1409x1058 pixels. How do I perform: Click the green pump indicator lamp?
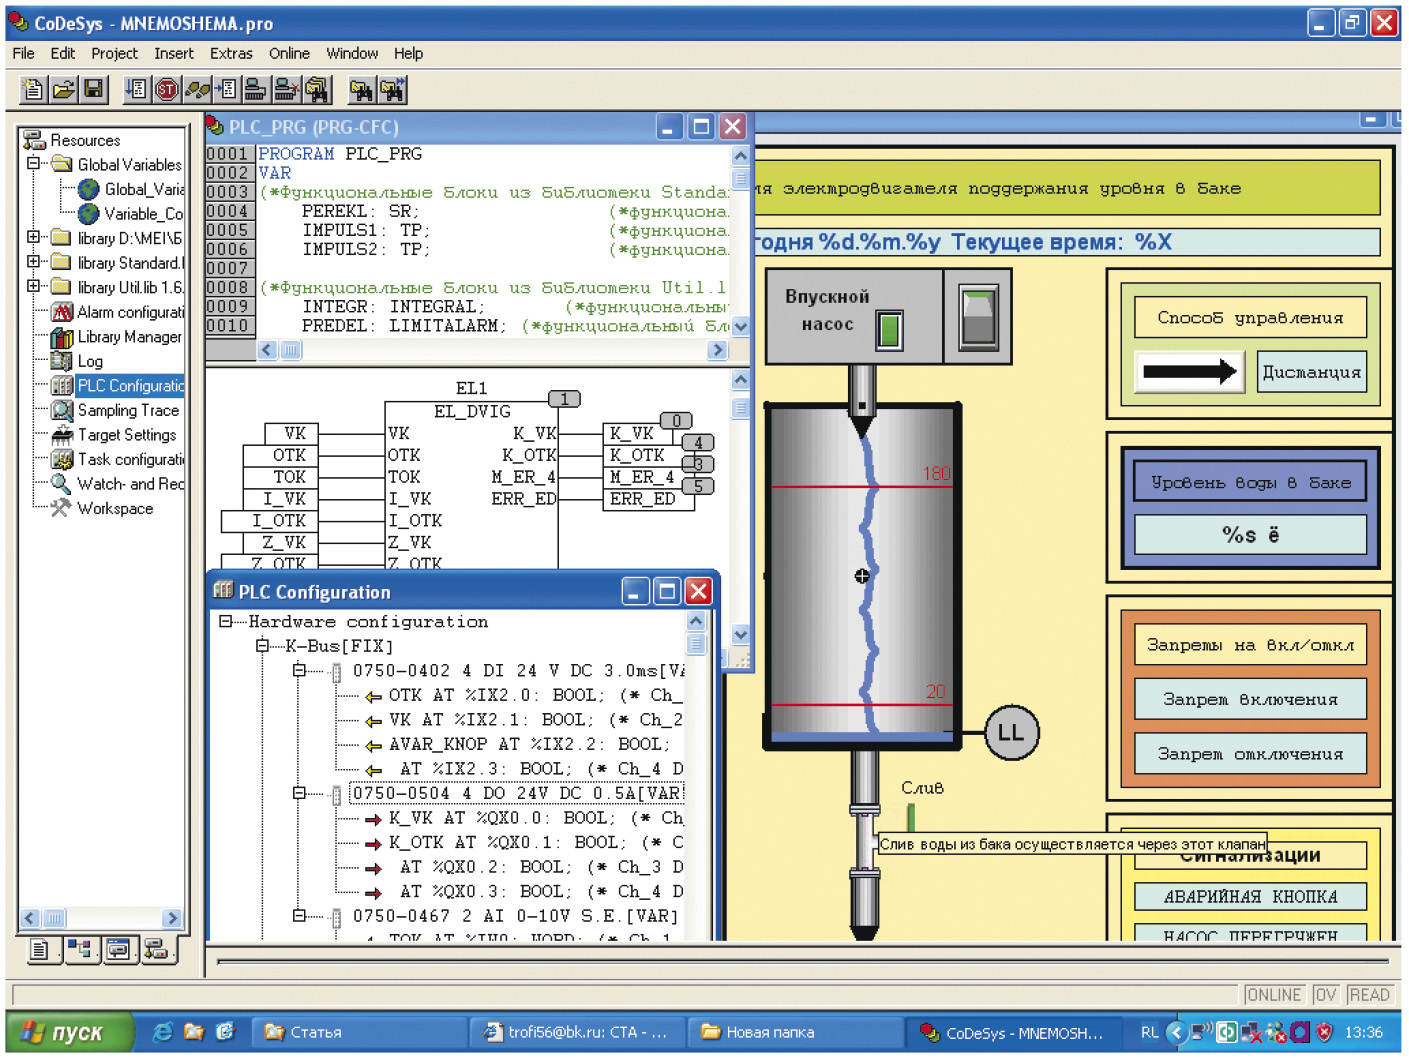point(889,329)
